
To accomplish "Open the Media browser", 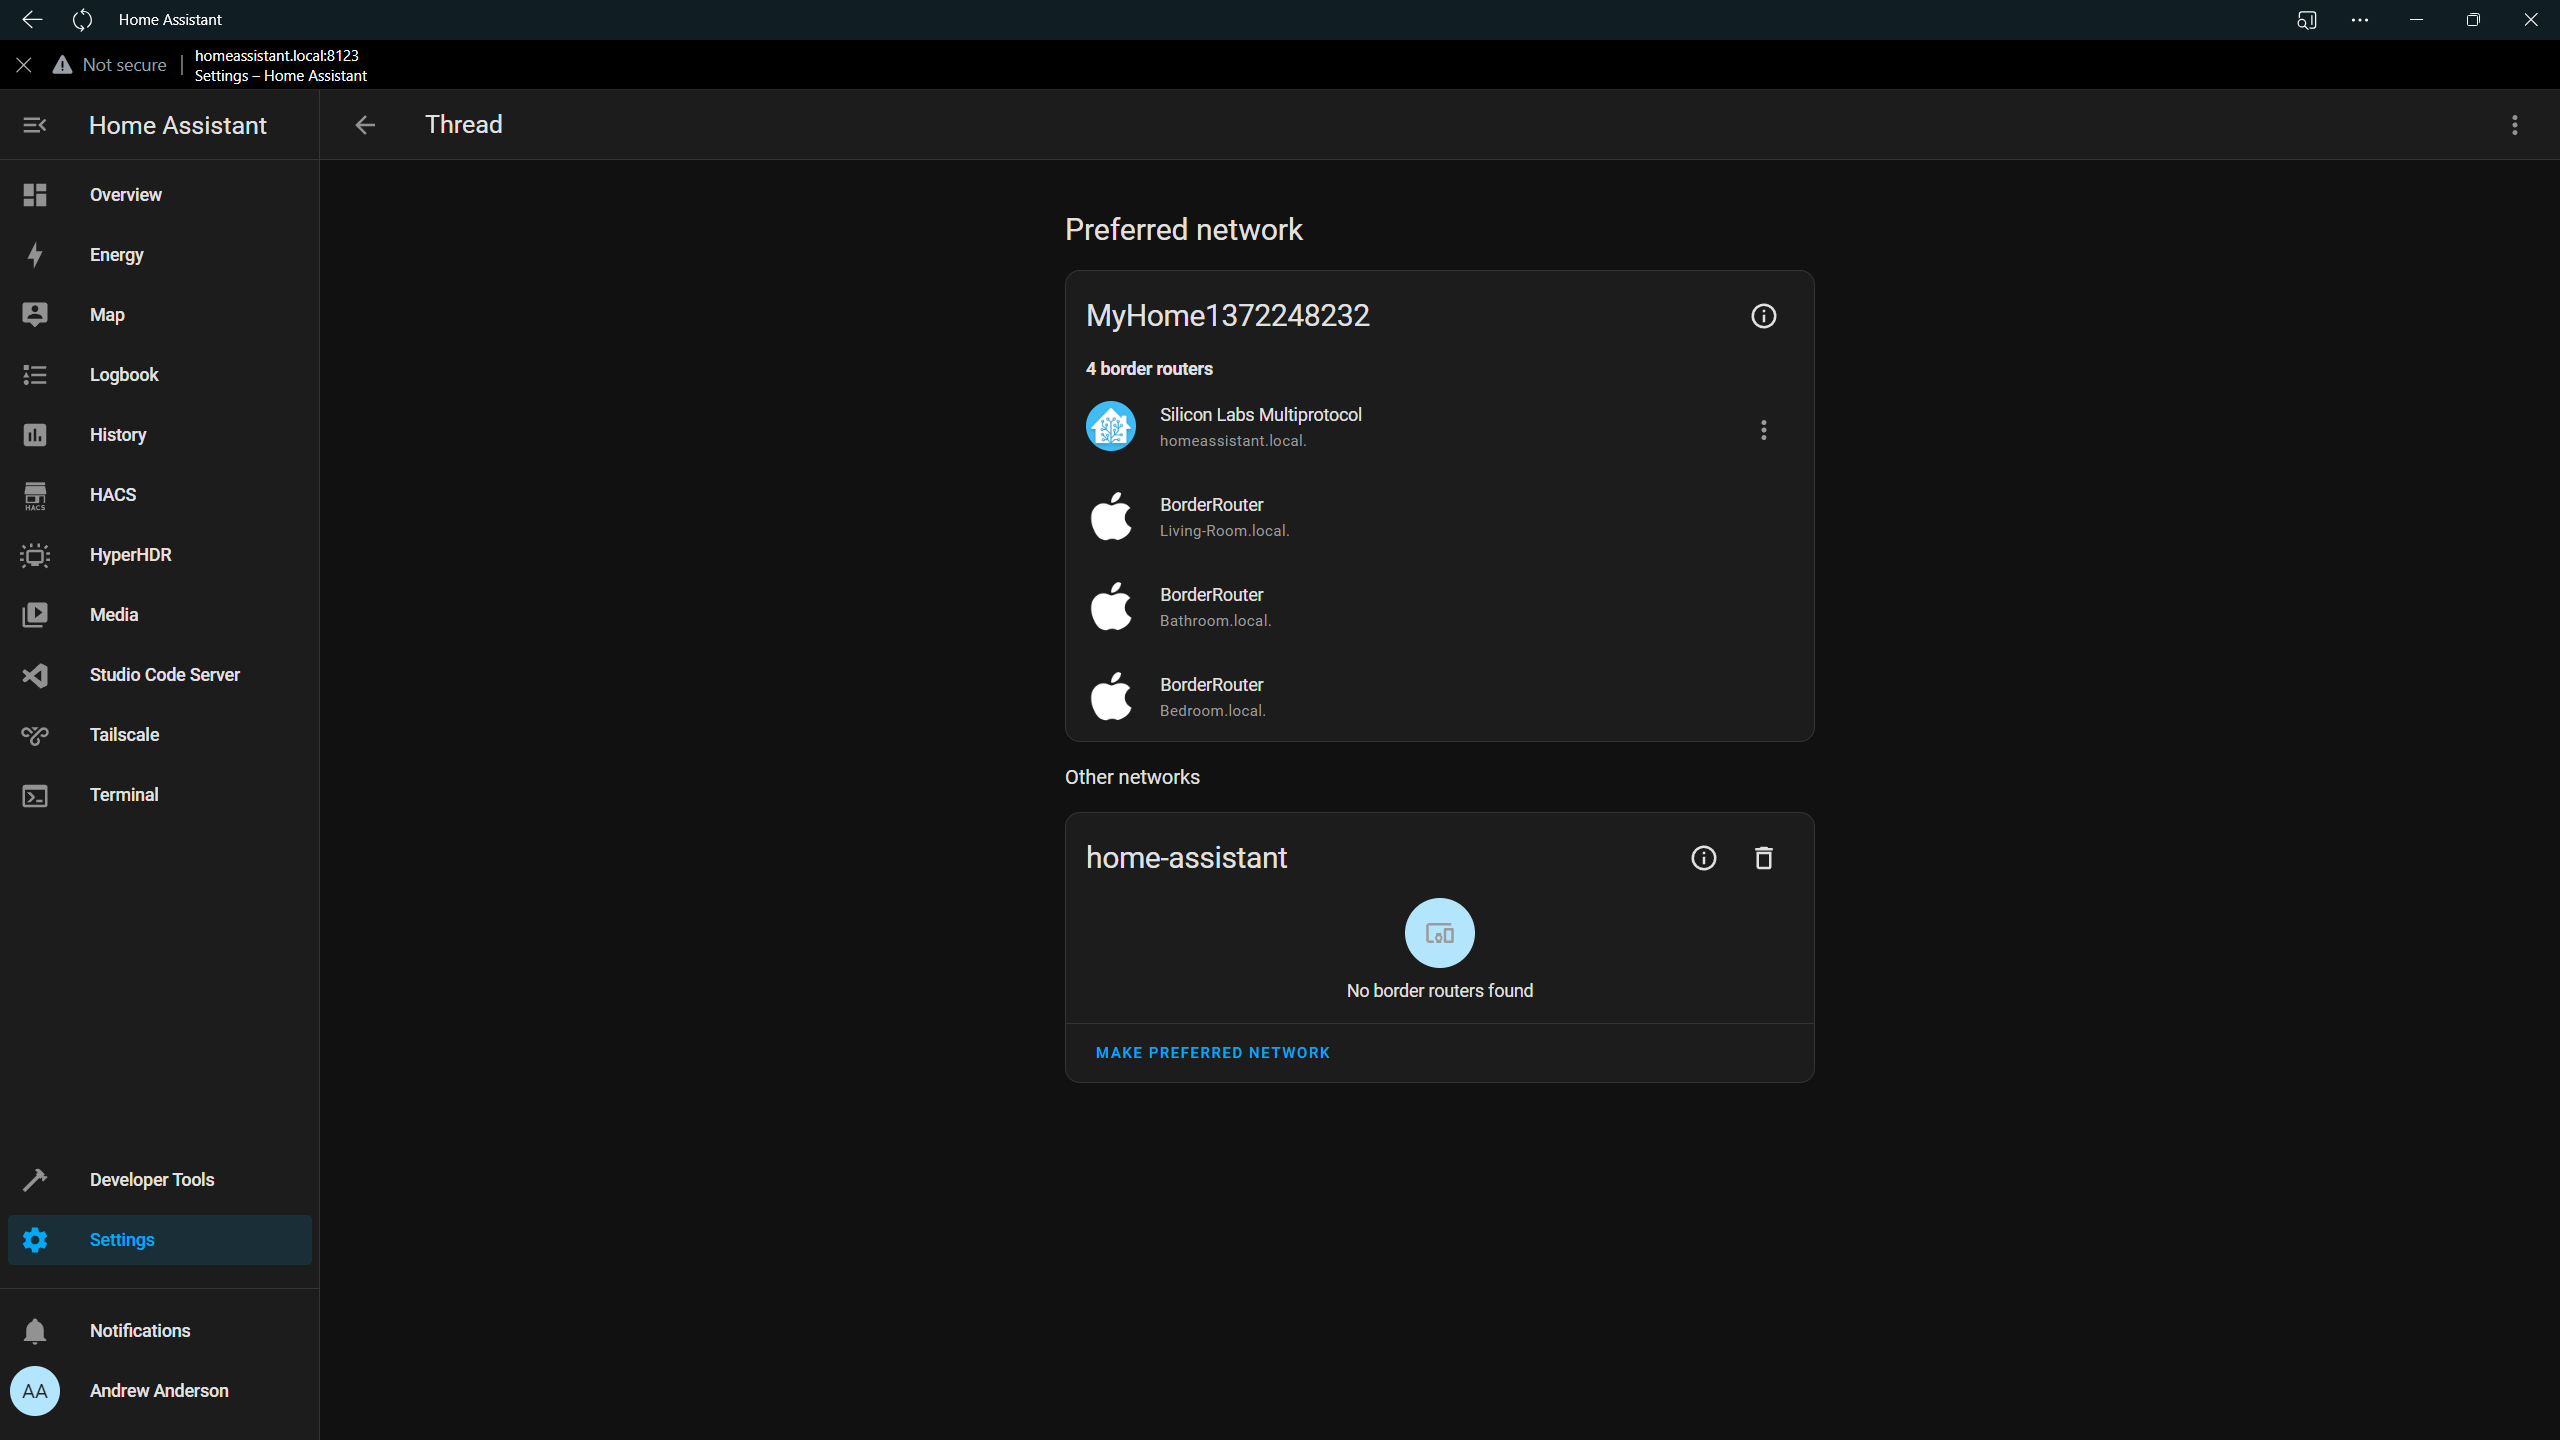I will click(114, 614).
